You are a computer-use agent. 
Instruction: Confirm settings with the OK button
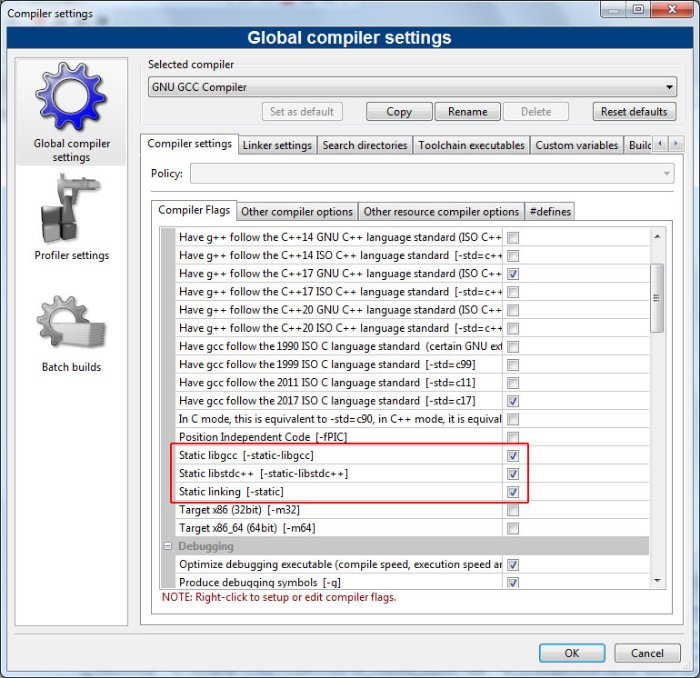click(571, 653)
